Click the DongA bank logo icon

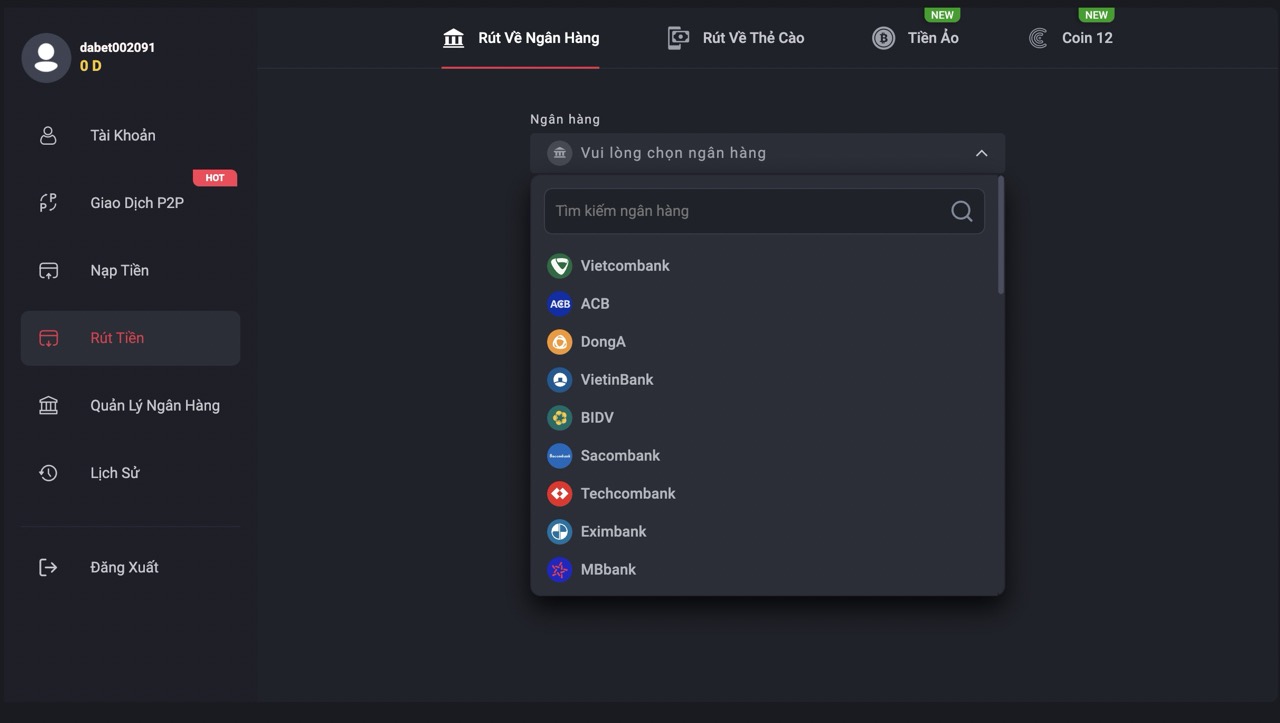point(559,342)
